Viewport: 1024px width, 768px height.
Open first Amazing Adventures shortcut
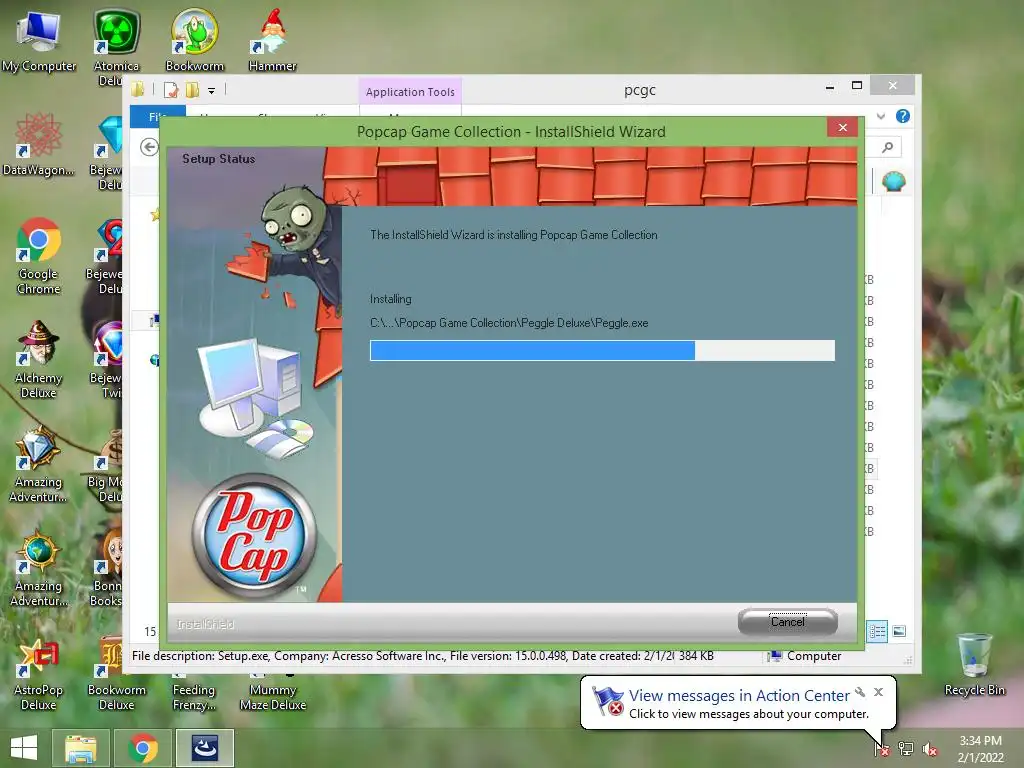[x=39, y=464]
